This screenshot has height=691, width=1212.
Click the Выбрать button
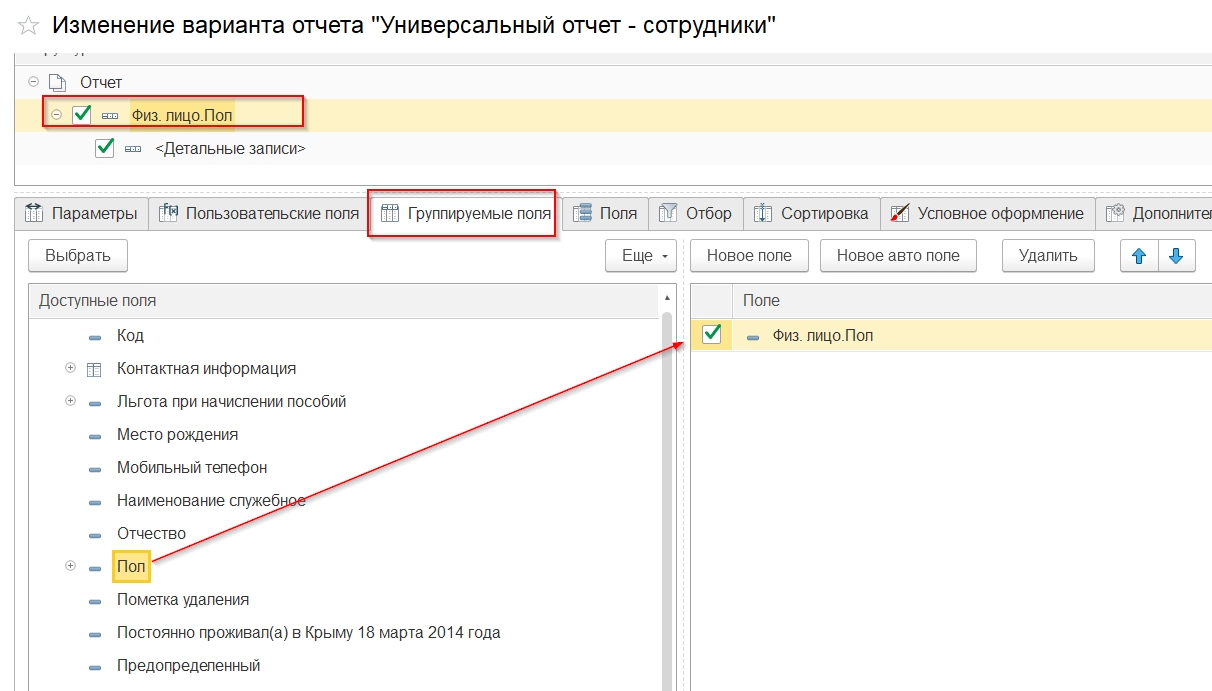pyautogui.click(x=78, y=255)
